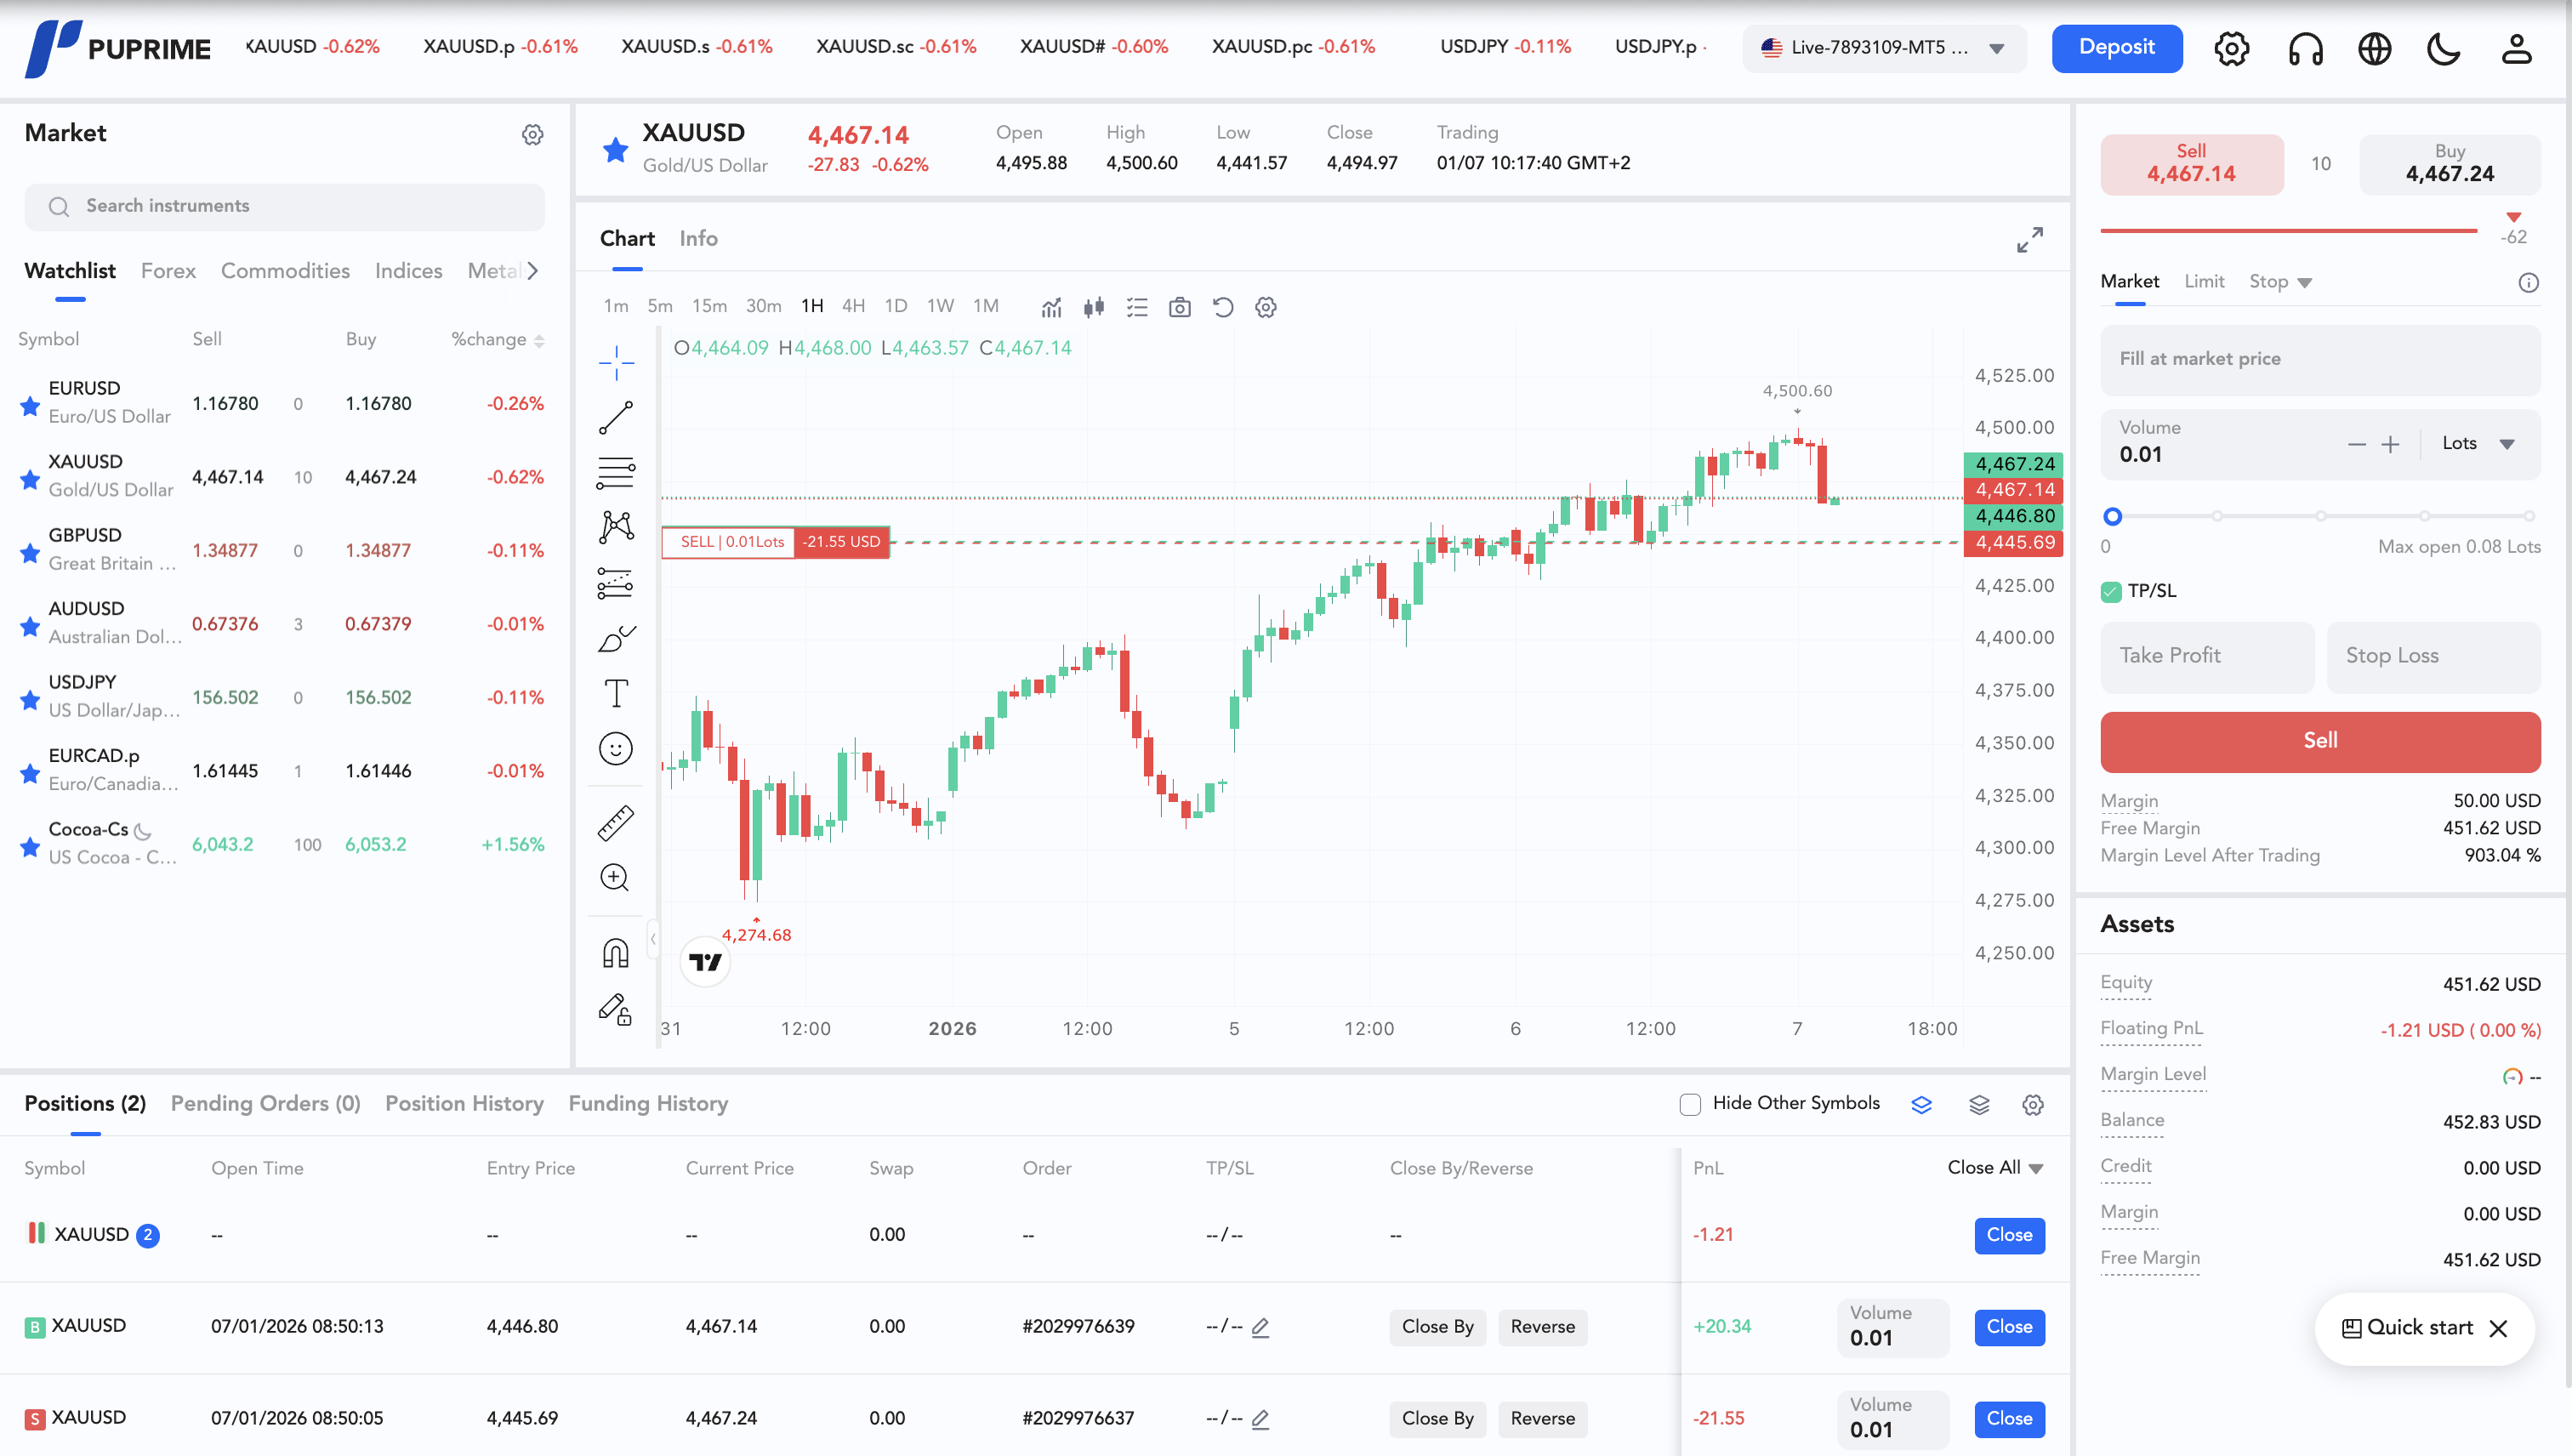This screenshot has height=1456, width=2572.
Task: Toggle dark mode moon icon
Action: (2444, 48)
